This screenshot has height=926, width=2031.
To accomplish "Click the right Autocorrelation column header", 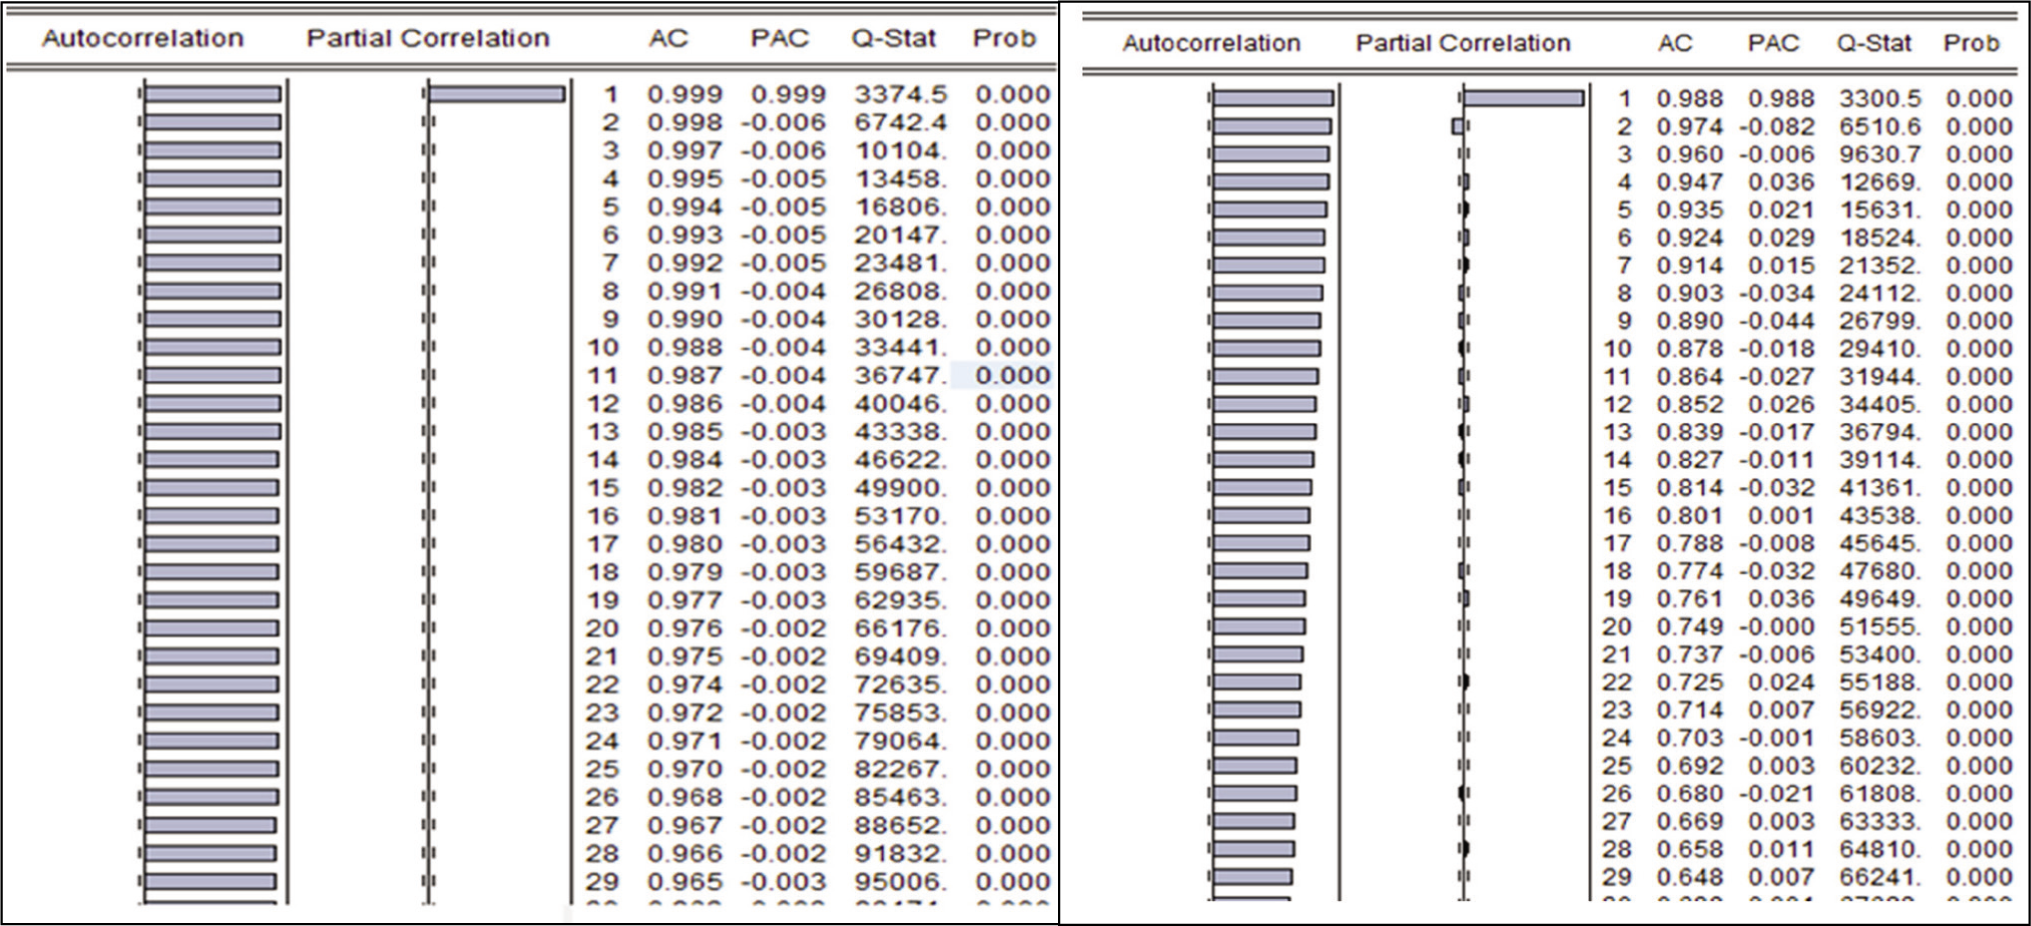I will point(1211,43).
